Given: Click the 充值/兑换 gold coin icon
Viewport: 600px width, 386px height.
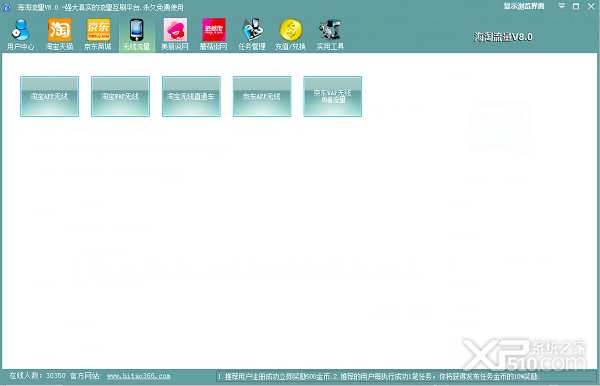Looking at the screenshot, I should click(x=290, y=34).
